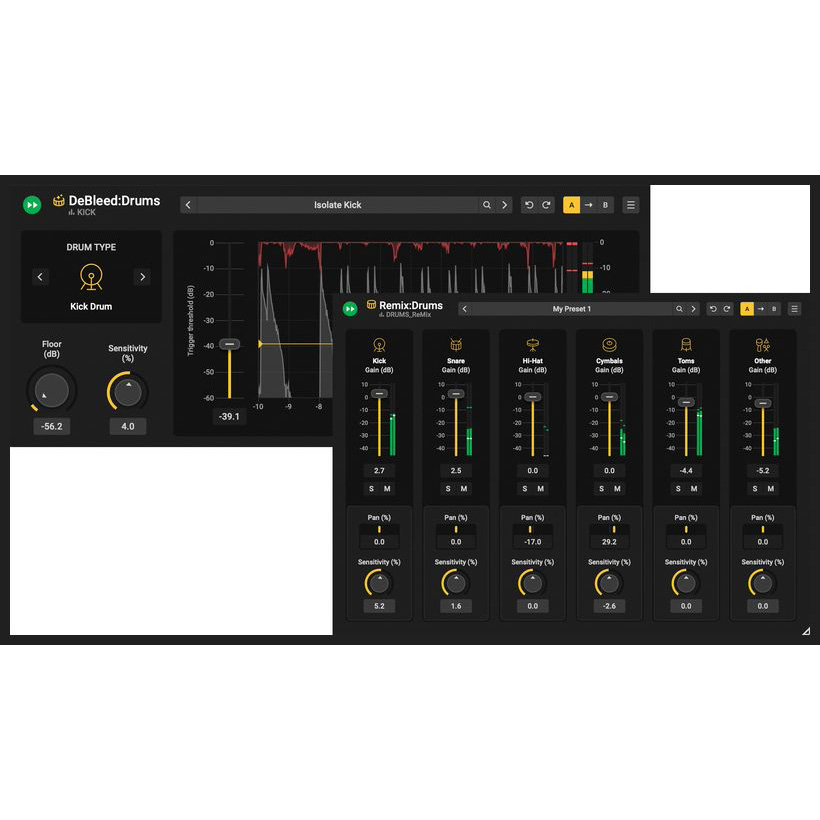
Task: Go to next preset in DeBleed:Drums
Action: click(504, 205)
